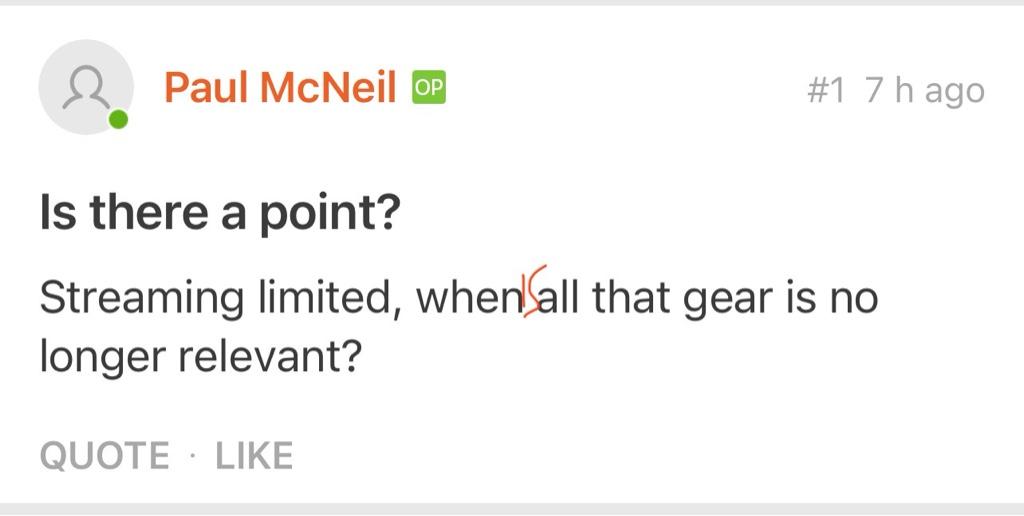
Task: Open the Paul McNeil username link
Action: click(280, 88)
